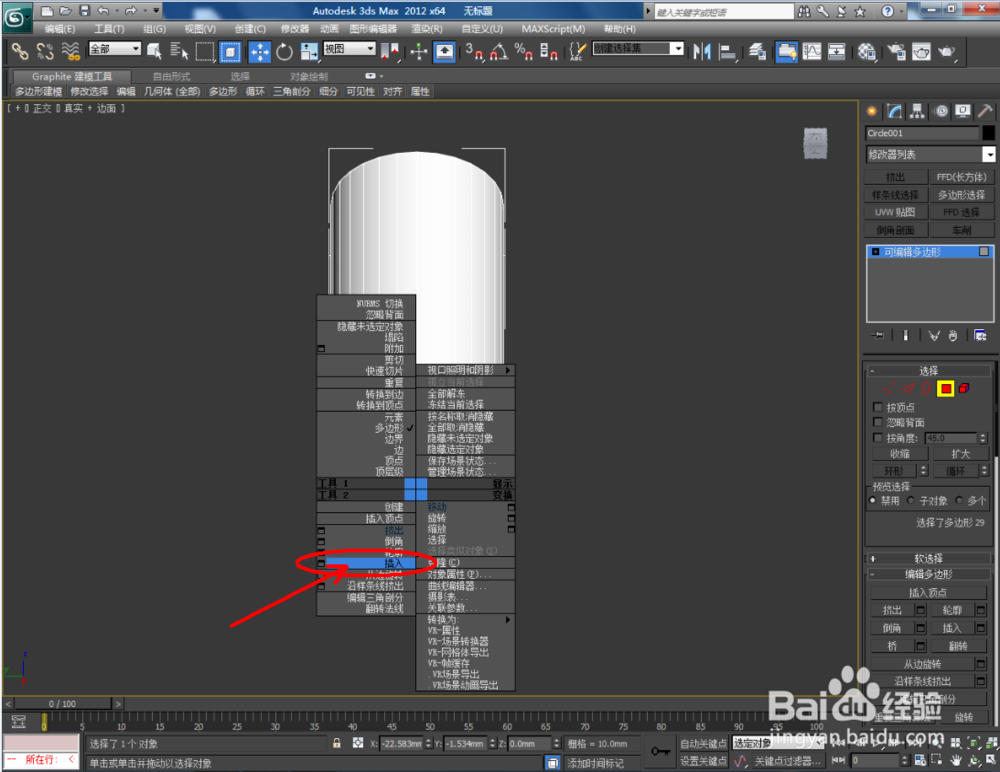Select the Select Object tool

pos(154,52)
